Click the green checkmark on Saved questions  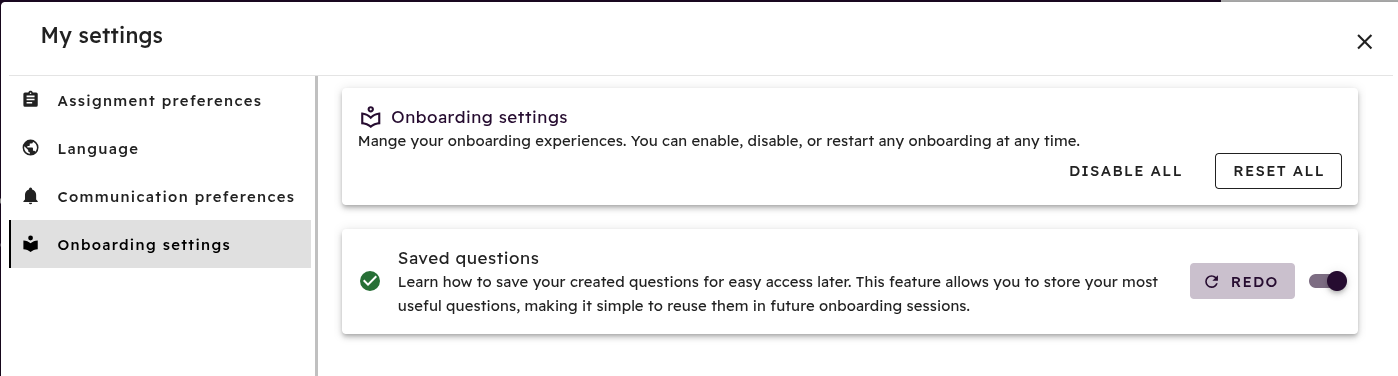[370, 282]
